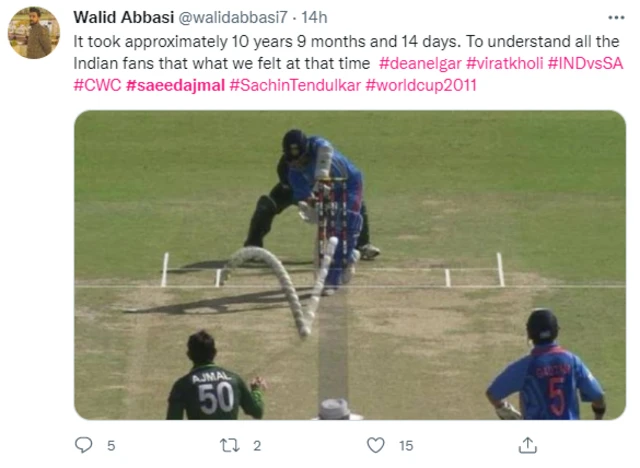Open the #INDvsSA hashtag
Viewport: 640px width, 468px height.
point(586,65)
